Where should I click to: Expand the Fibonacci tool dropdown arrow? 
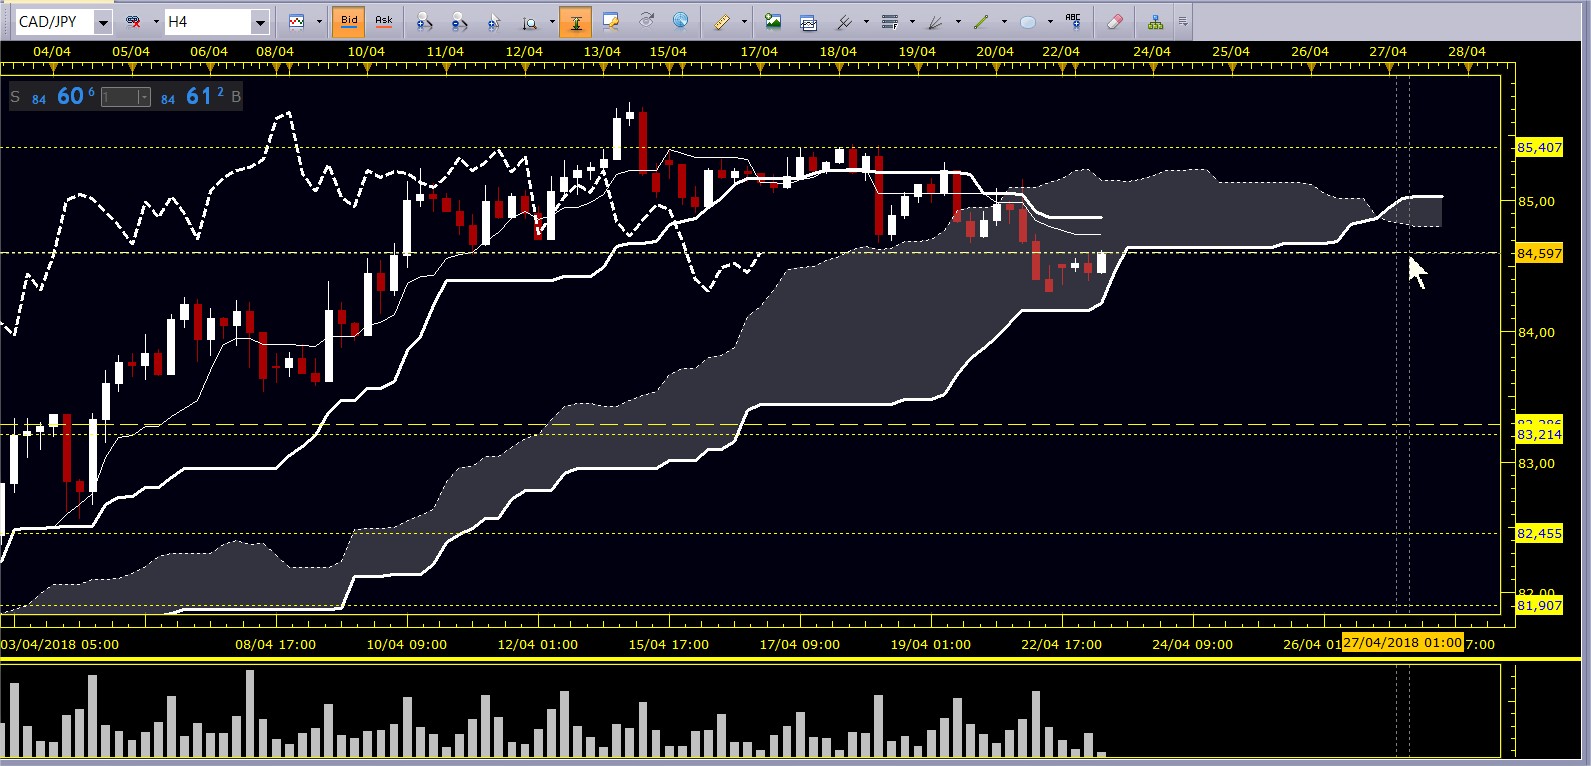[x=912, y=21]
